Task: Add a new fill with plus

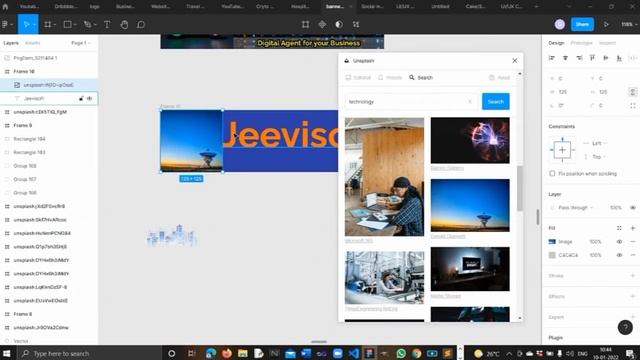Action: (633, 228)
